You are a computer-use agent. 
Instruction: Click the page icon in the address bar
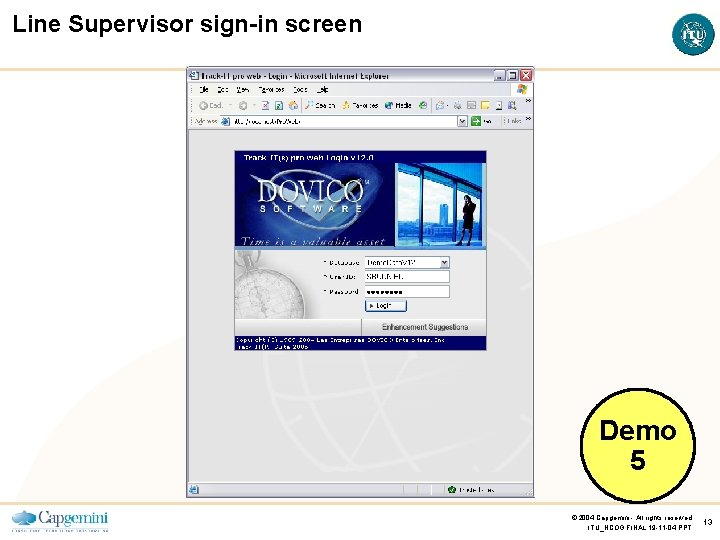click(225, 121)
